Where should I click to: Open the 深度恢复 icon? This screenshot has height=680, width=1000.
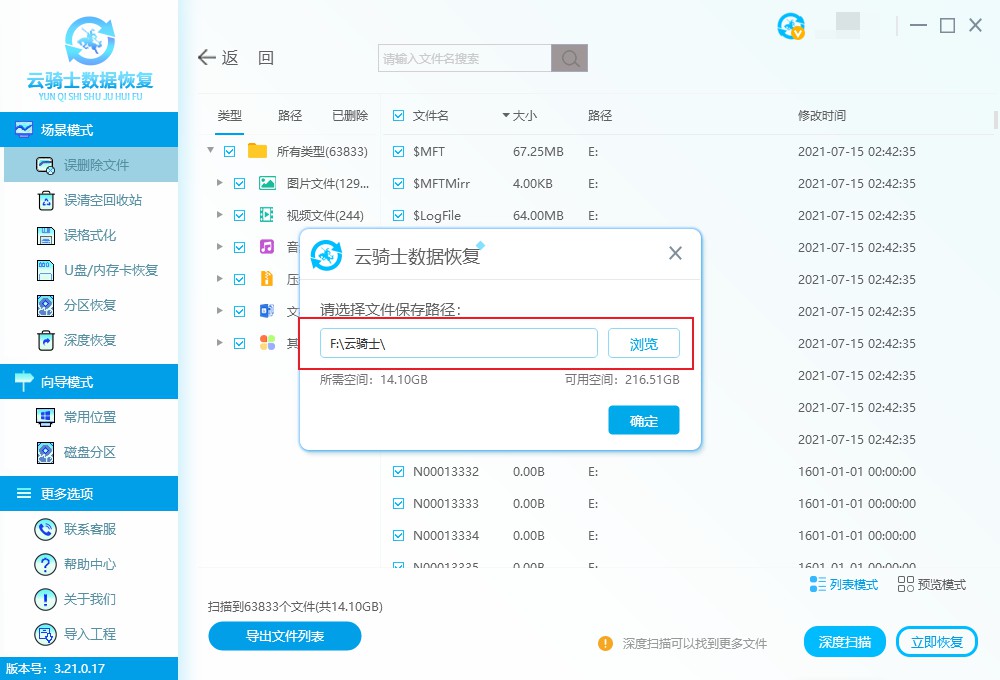(46, 341)
